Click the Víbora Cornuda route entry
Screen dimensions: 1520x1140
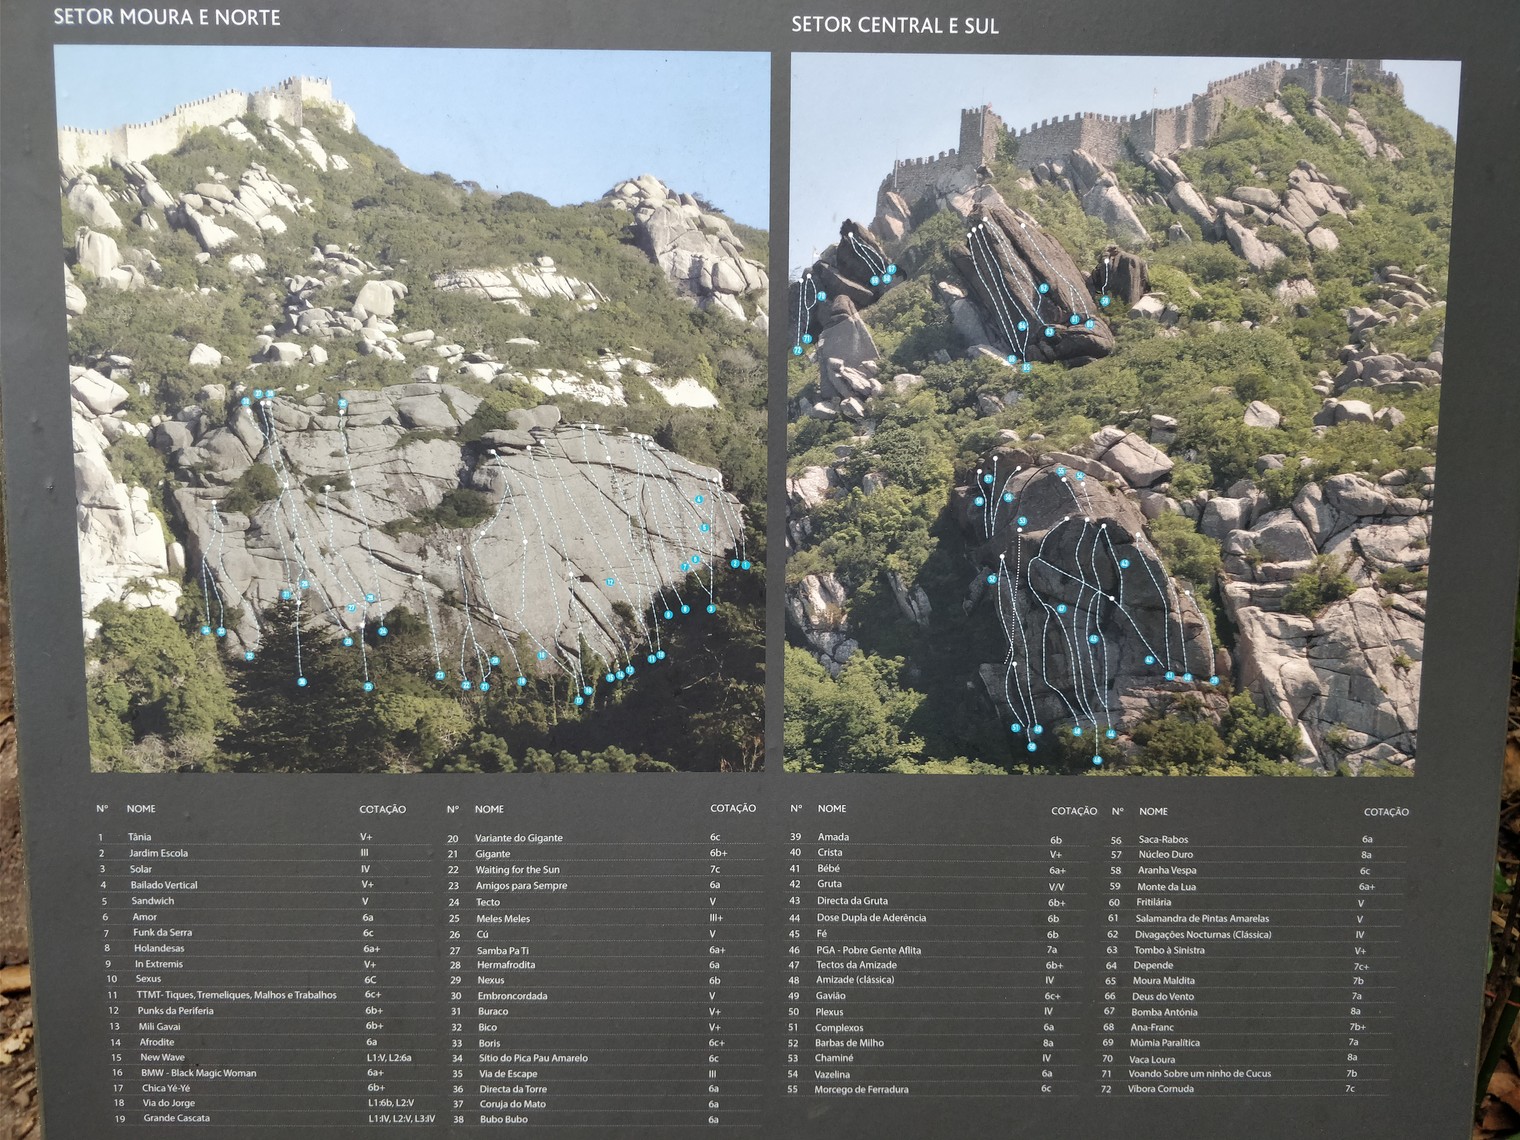tap(1160, 1089)
